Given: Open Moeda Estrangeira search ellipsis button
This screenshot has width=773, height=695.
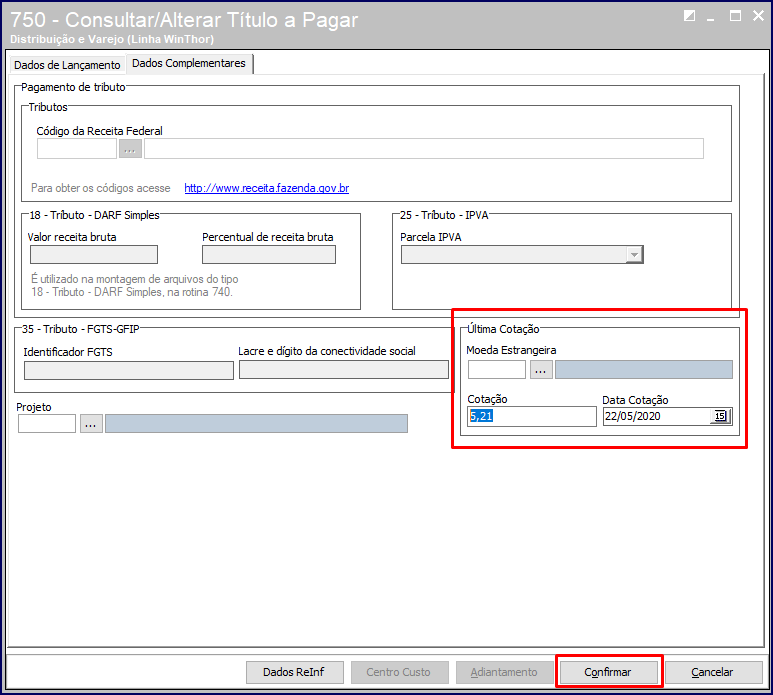Looking at the screenshot, I should click(x=541, y=370).
